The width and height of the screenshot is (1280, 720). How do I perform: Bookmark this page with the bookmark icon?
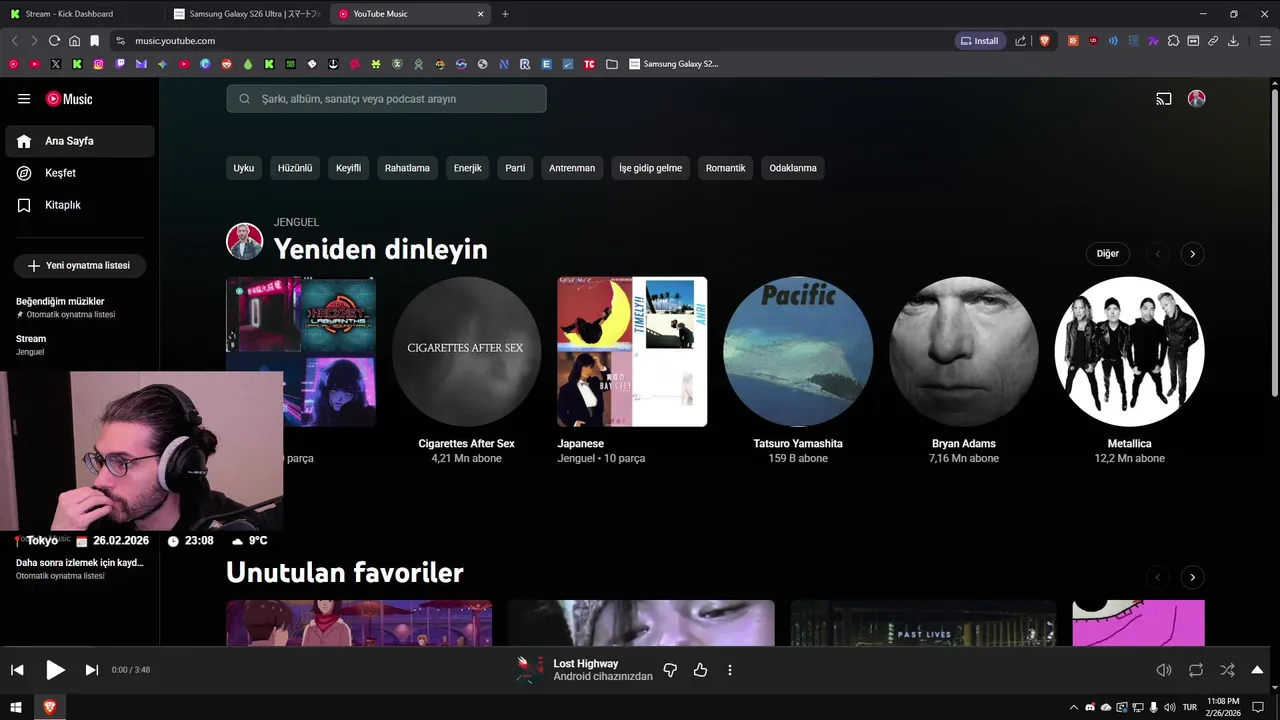coord(94,41)
